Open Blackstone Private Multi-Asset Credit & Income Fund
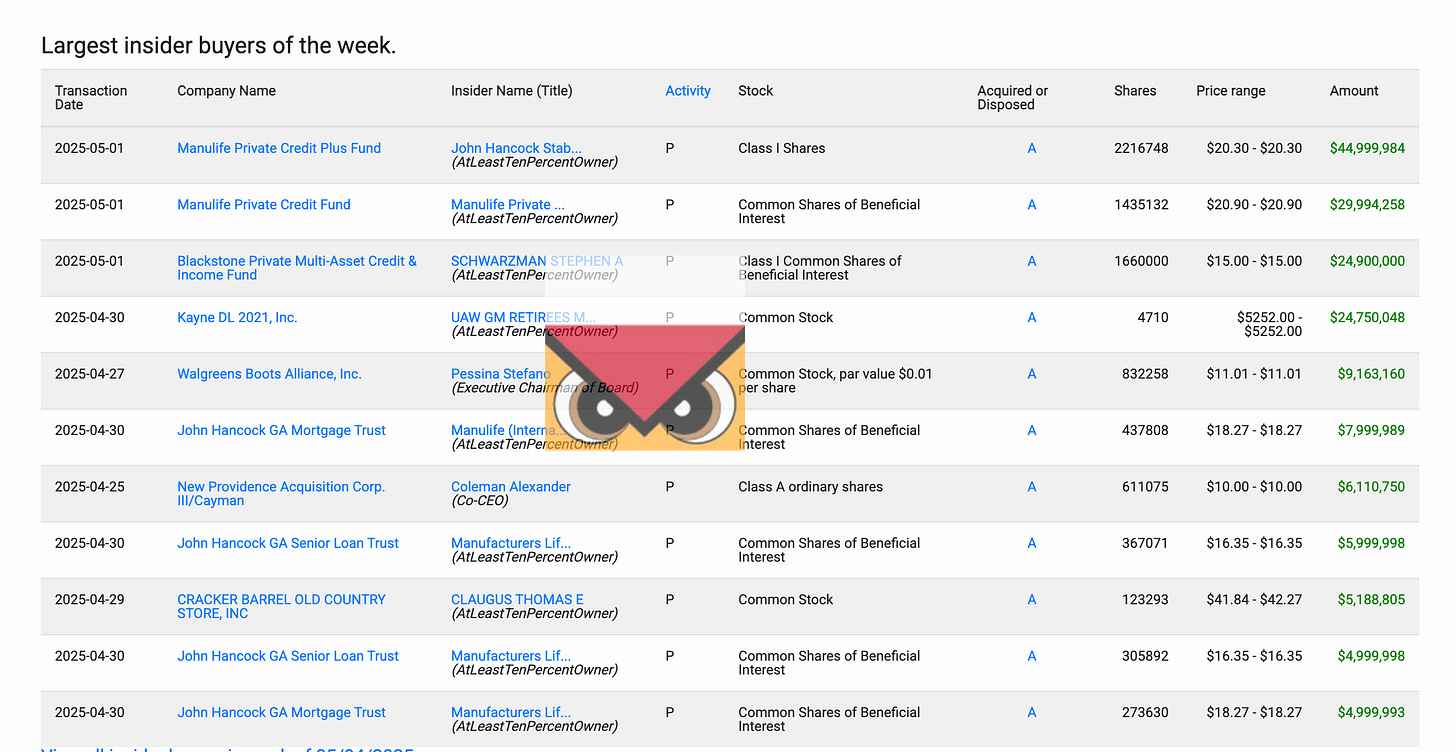1456x752 pixels. (297, 268)
